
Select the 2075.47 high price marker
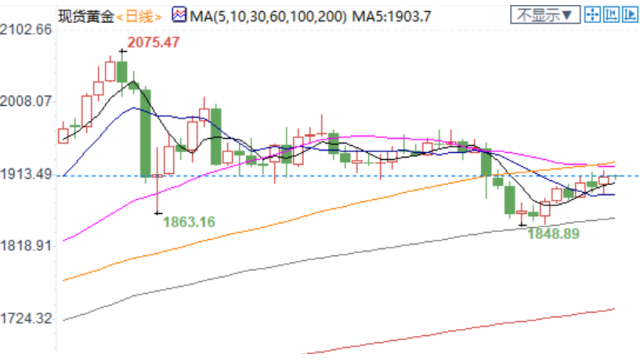pos(153,42)
